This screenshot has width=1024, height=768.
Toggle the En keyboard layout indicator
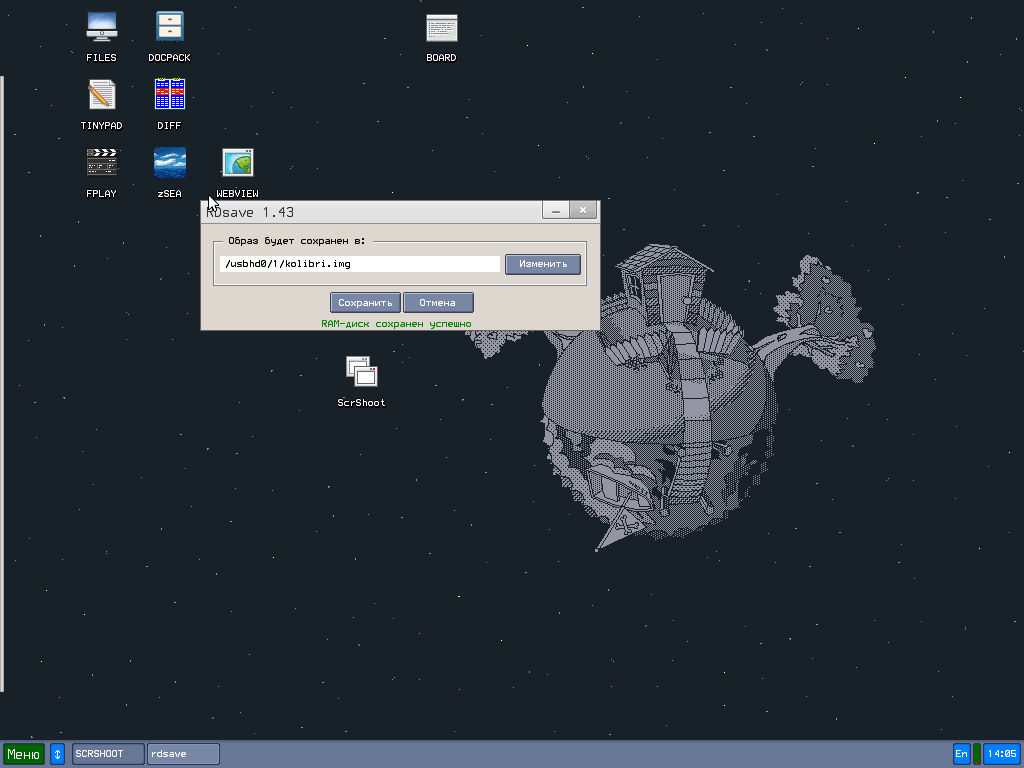pos(961,754)
